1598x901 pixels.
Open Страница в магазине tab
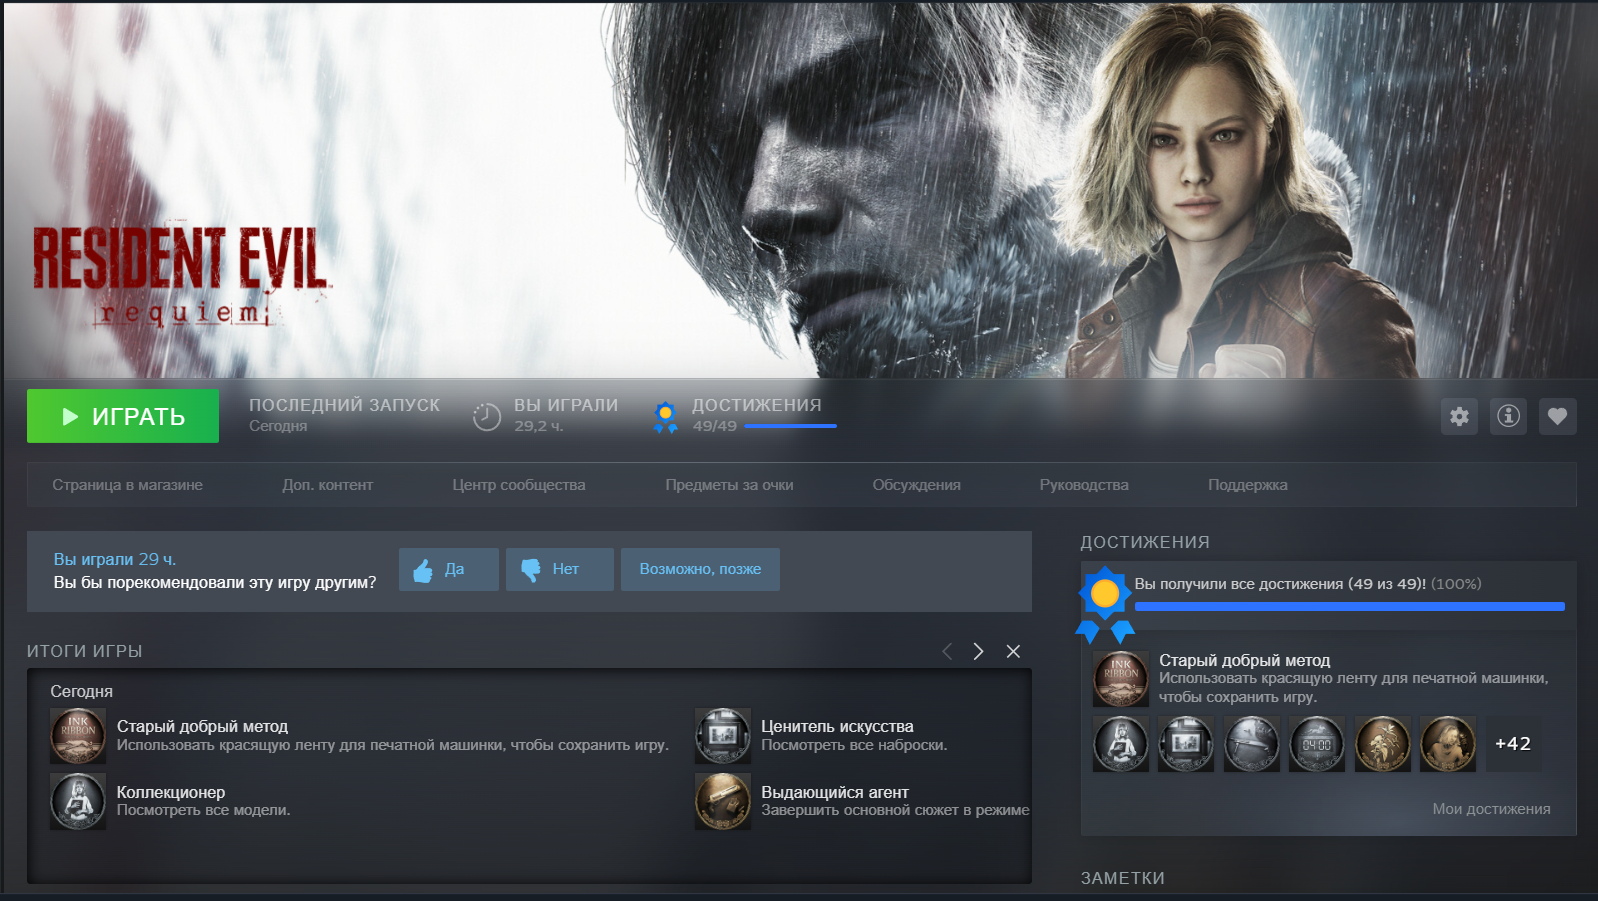point(127,485)
